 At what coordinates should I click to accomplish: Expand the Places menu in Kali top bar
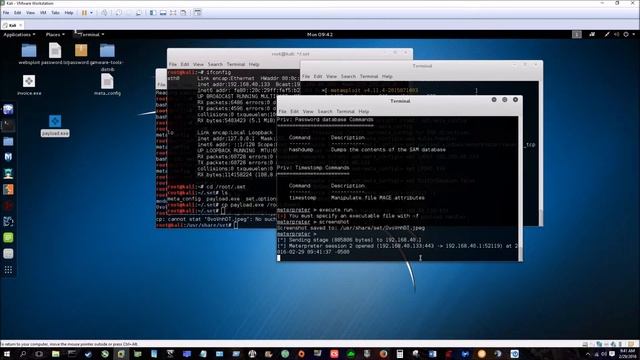pos(55,35)
